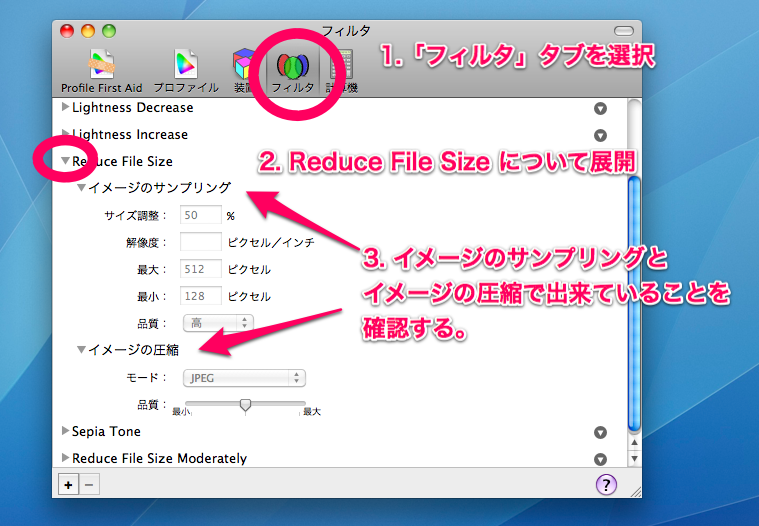Open action menu for Lightness Increase
This screenshot has height=526, width=759.
[x=600, y=135]
